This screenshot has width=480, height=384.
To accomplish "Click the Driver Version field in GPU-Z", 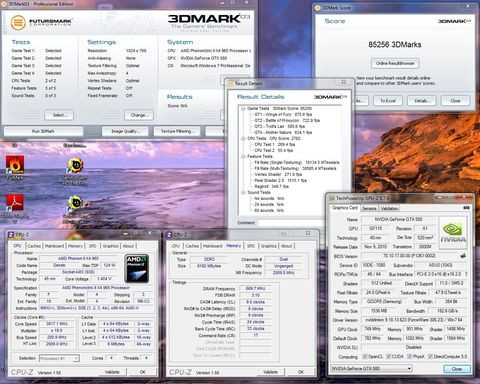I will (x=414, y=320).
